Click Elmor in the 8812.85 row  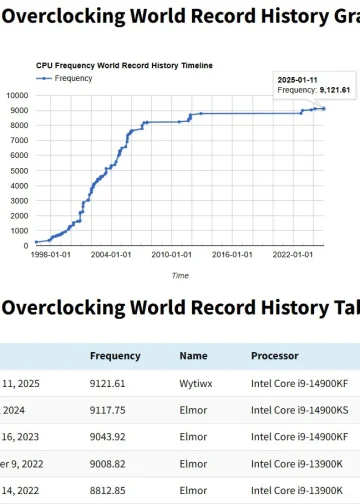(x=193, y=491)
